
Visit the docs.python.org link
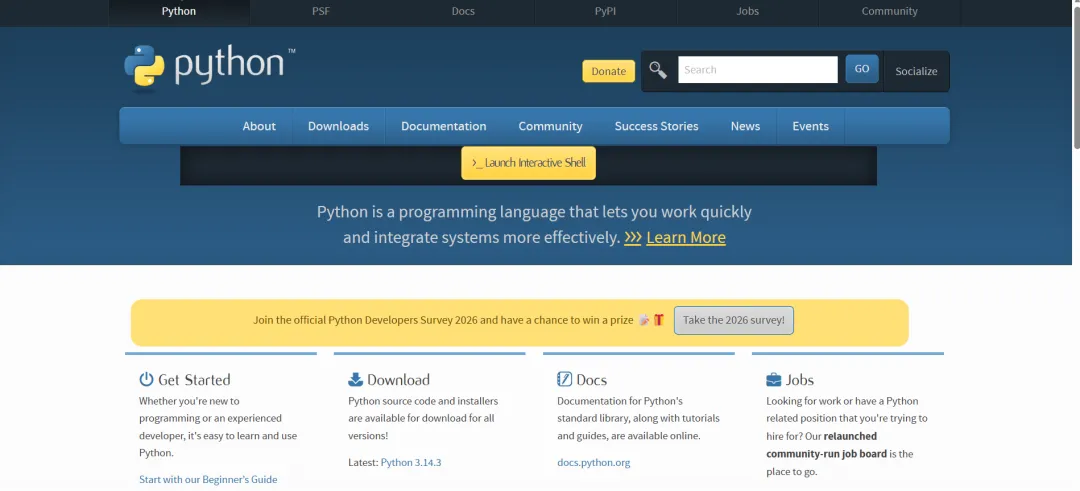click(594, 463)
